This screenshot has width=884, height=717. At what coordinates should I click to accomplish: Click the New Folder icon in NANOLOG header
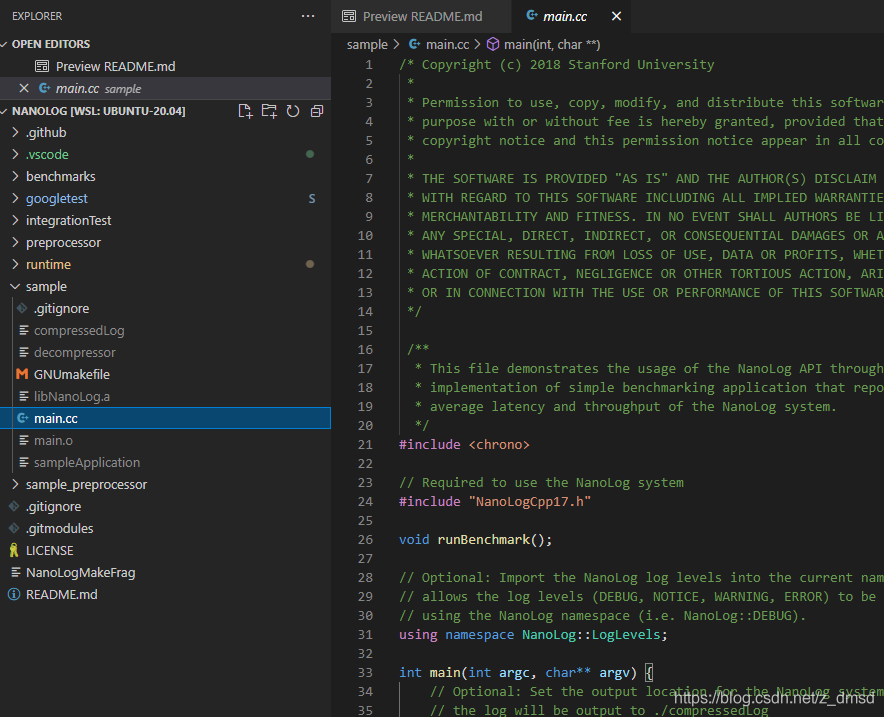(x=269, y=111)
